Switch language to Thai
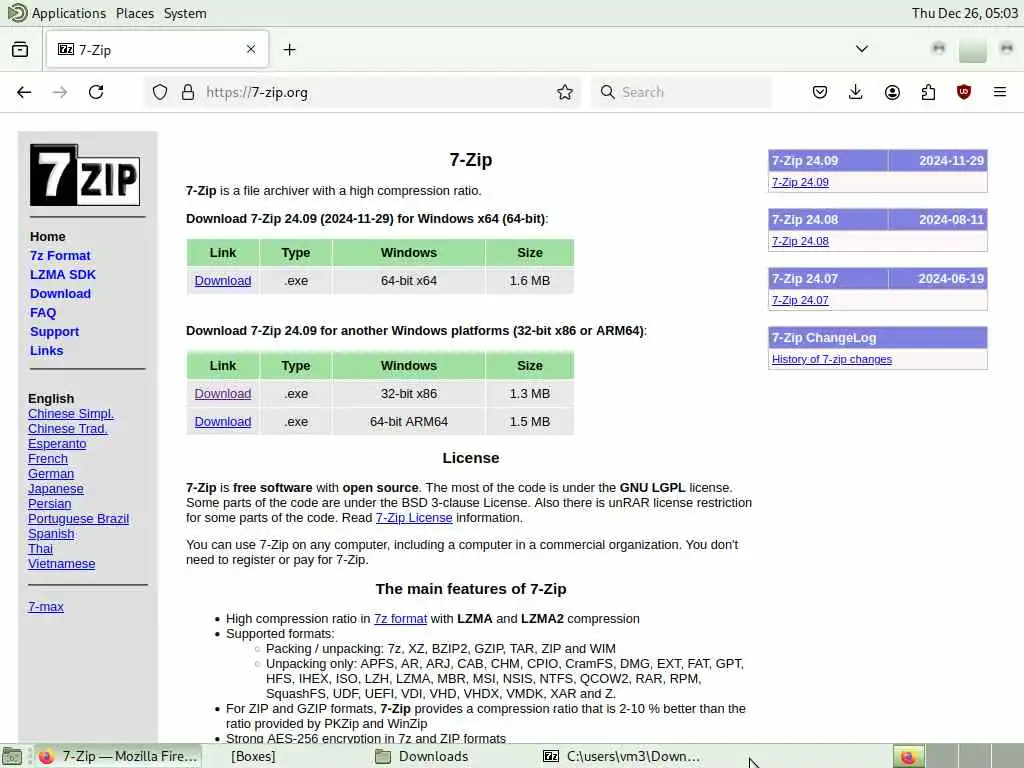The image size is (1024, 768). tap(40, 549)
